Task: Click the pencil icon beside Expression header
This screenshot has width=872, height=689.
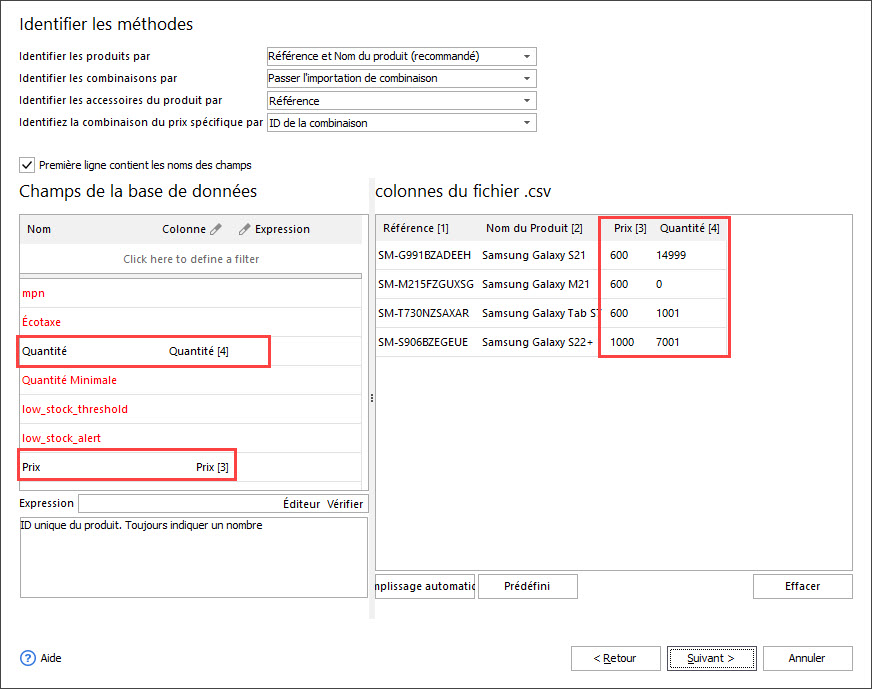Action: 244,229
